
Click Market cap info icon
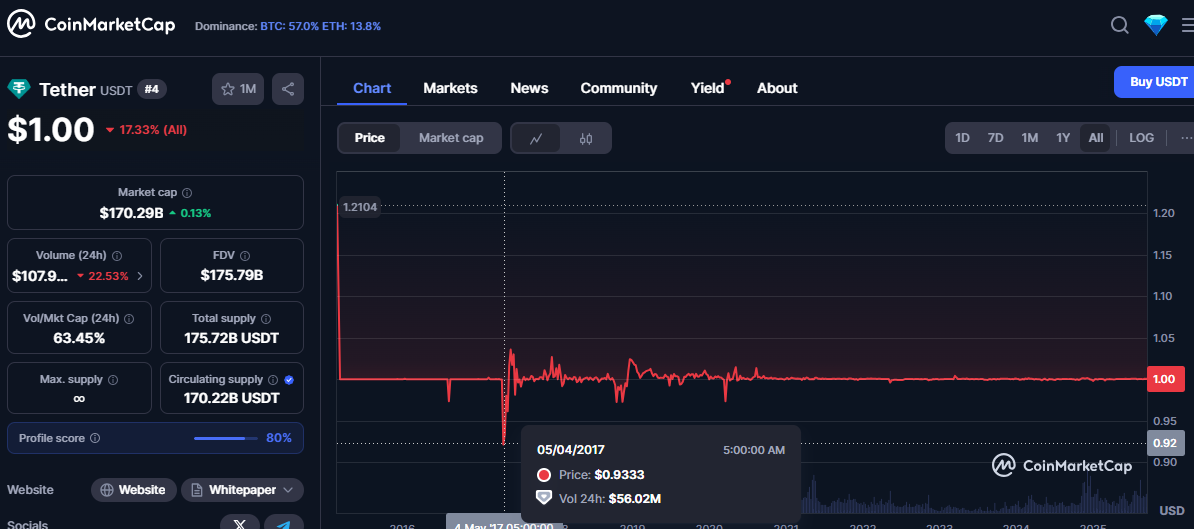[187, 193]
